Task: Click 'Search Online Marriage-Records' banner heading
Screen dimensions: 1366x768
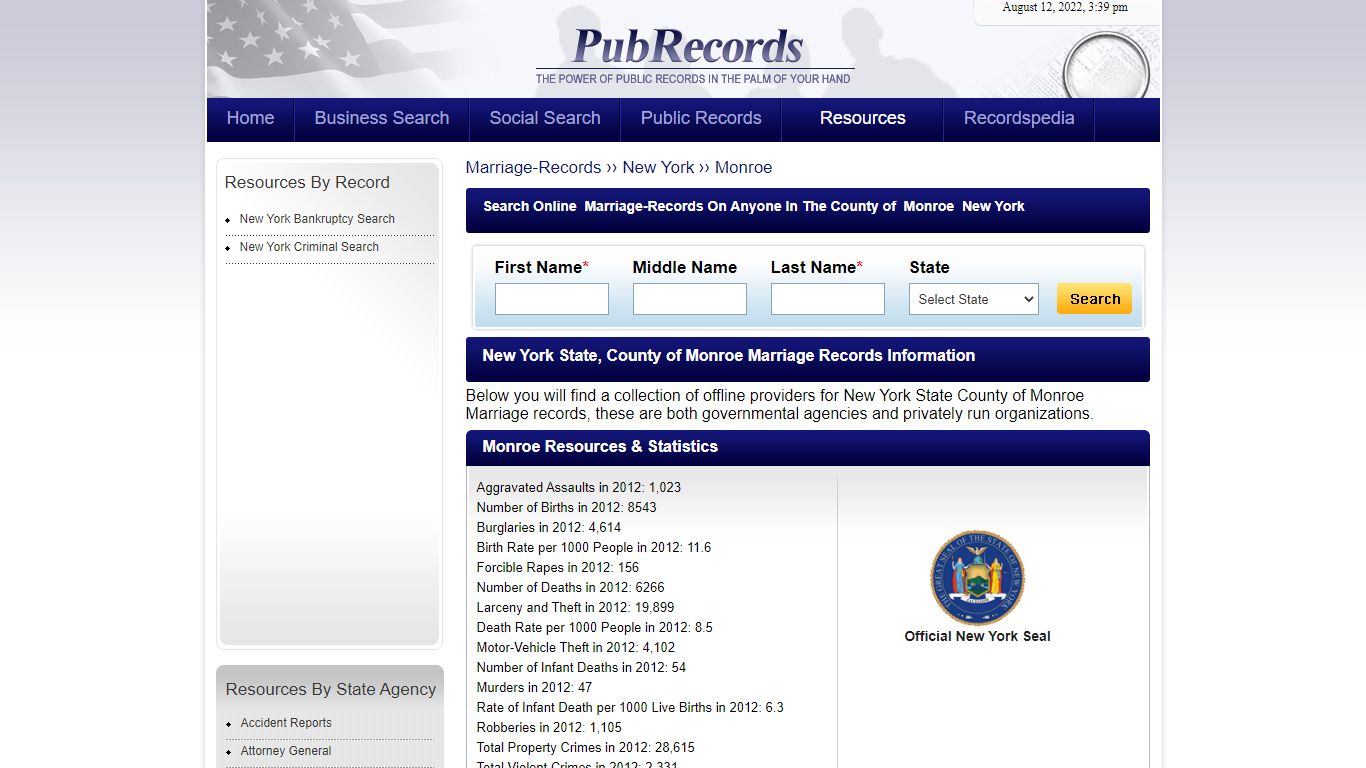Action: 754,206
